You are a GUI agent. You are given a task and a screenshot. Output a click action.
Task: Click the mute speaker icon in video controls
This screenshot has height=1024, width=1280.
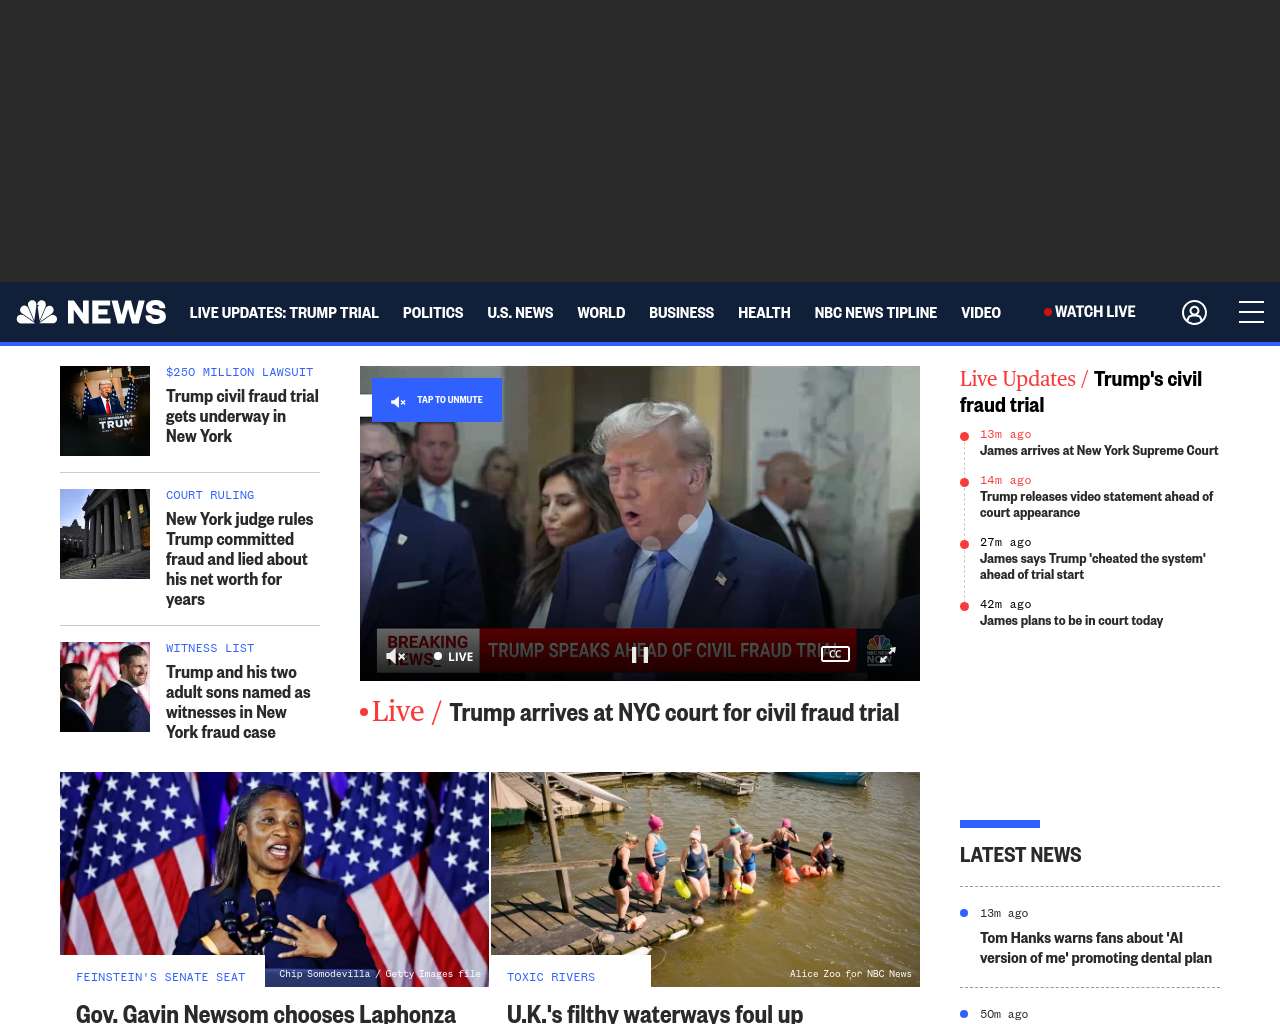tap(396, 656)
